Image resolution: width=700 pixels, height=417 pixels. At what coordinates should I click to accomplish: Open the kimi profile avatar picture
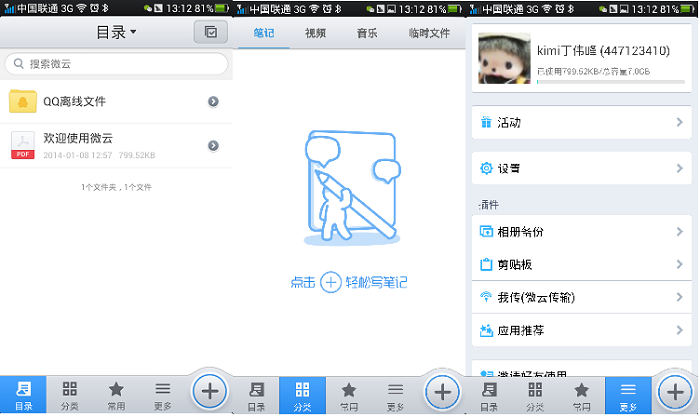(504, 58)
